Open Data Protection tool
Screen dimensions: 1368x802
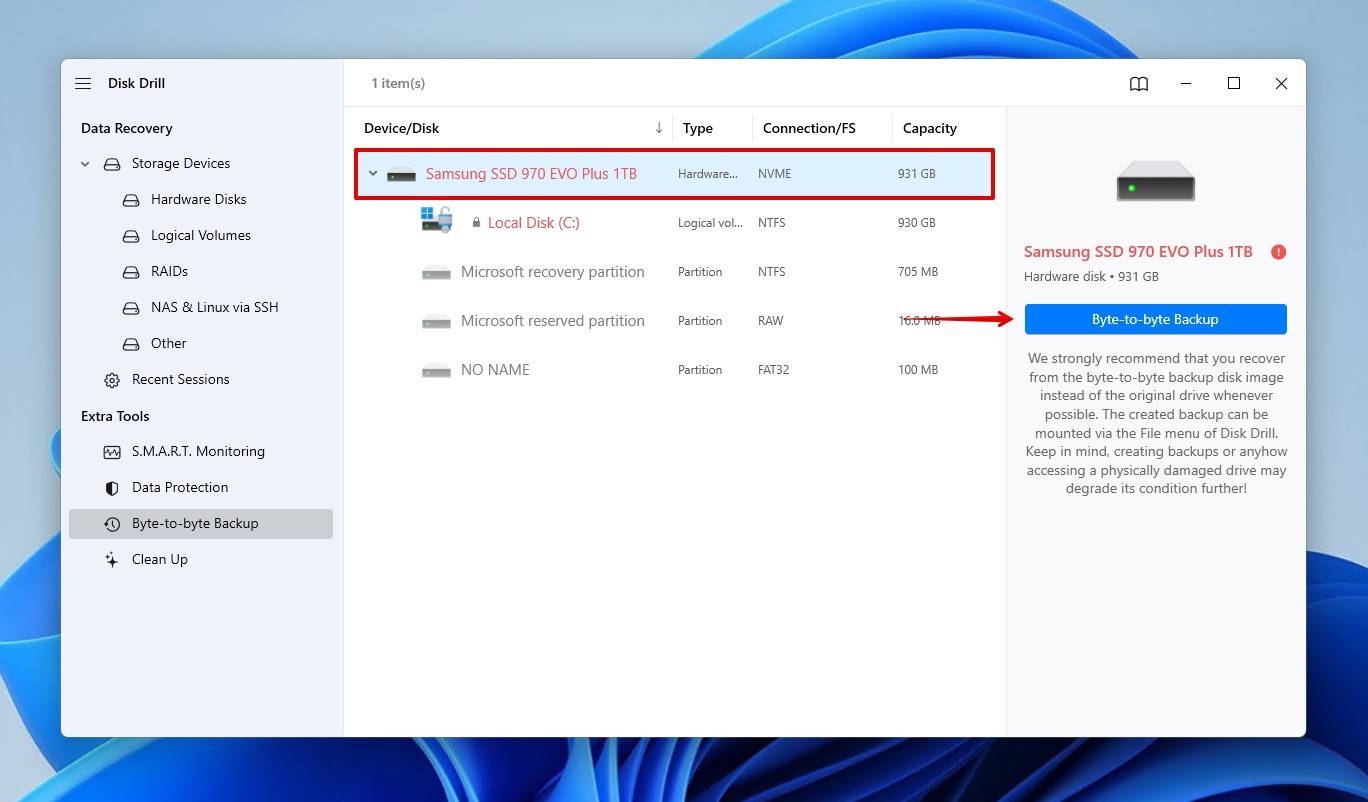[180, 488]
